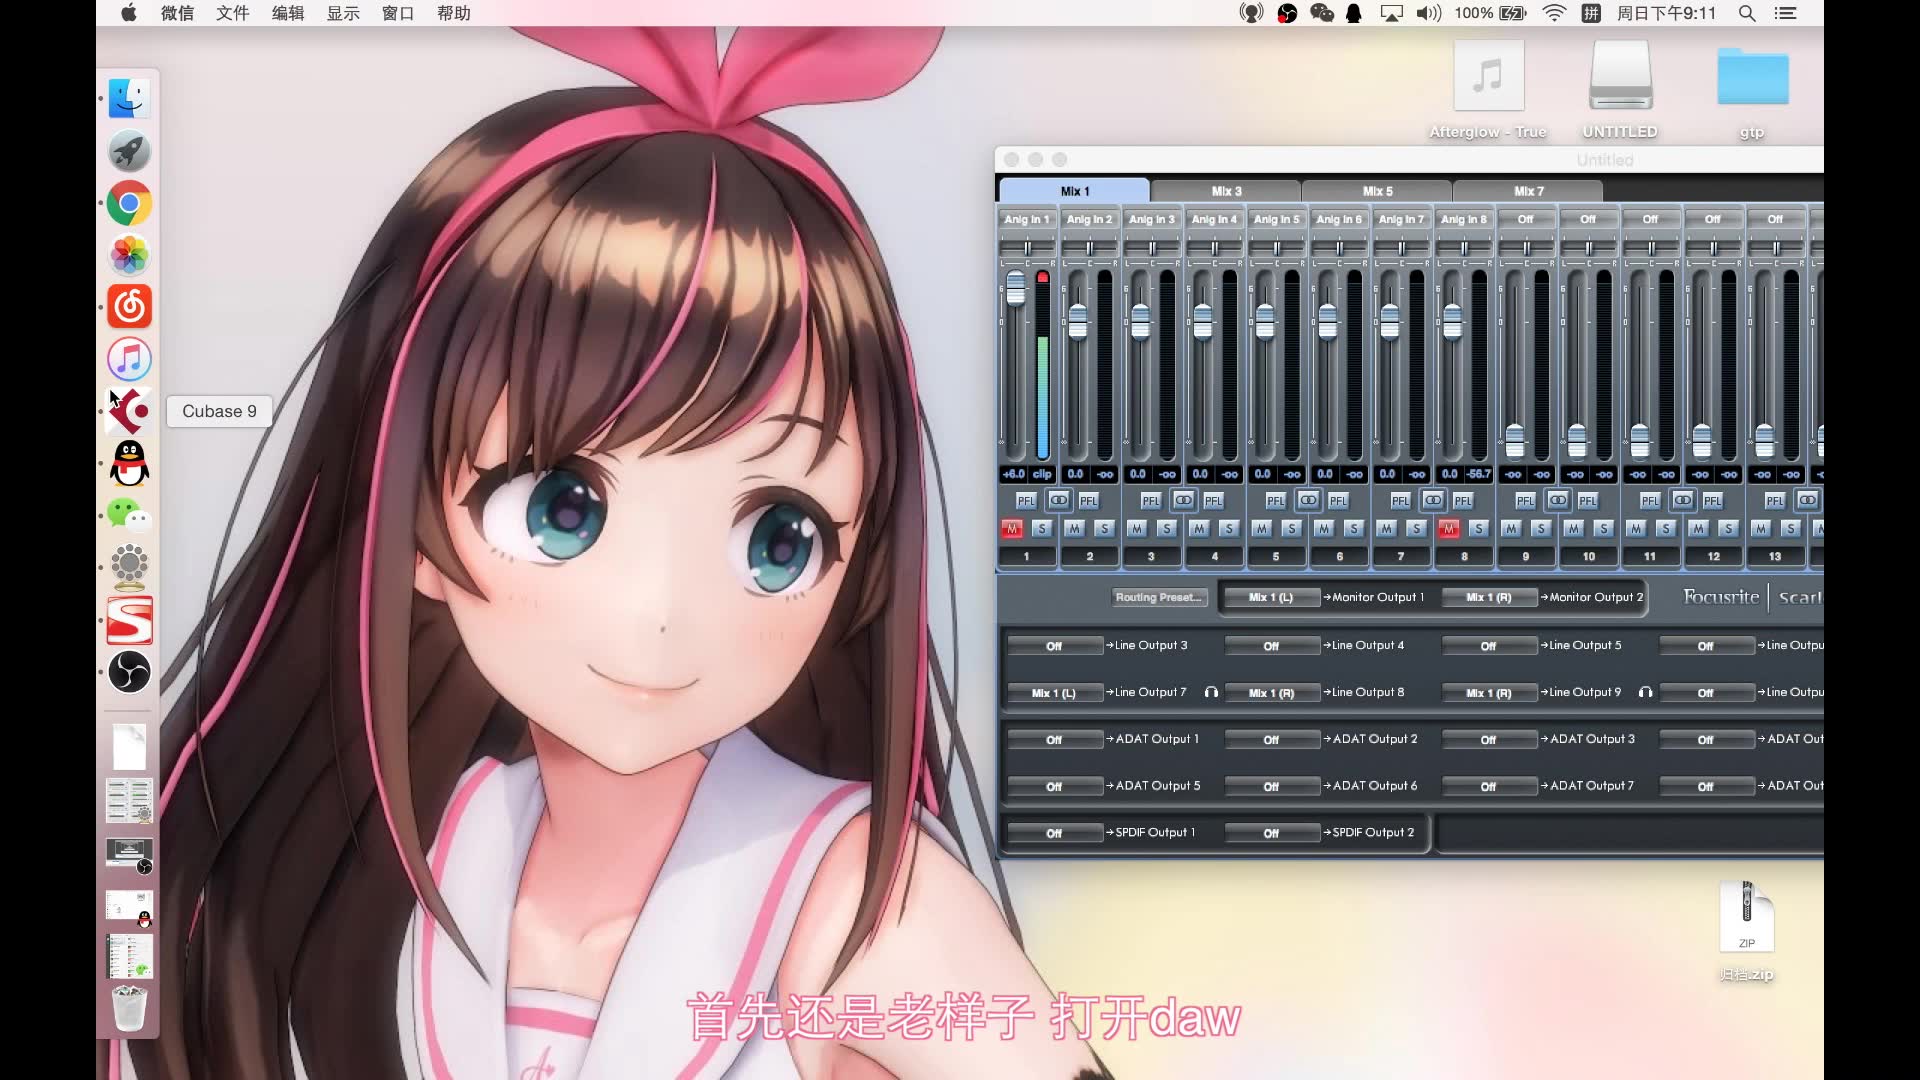The image size is (1920, 1080).
Task: Open QQ penguin icon in dock
Action: [130, 464]
